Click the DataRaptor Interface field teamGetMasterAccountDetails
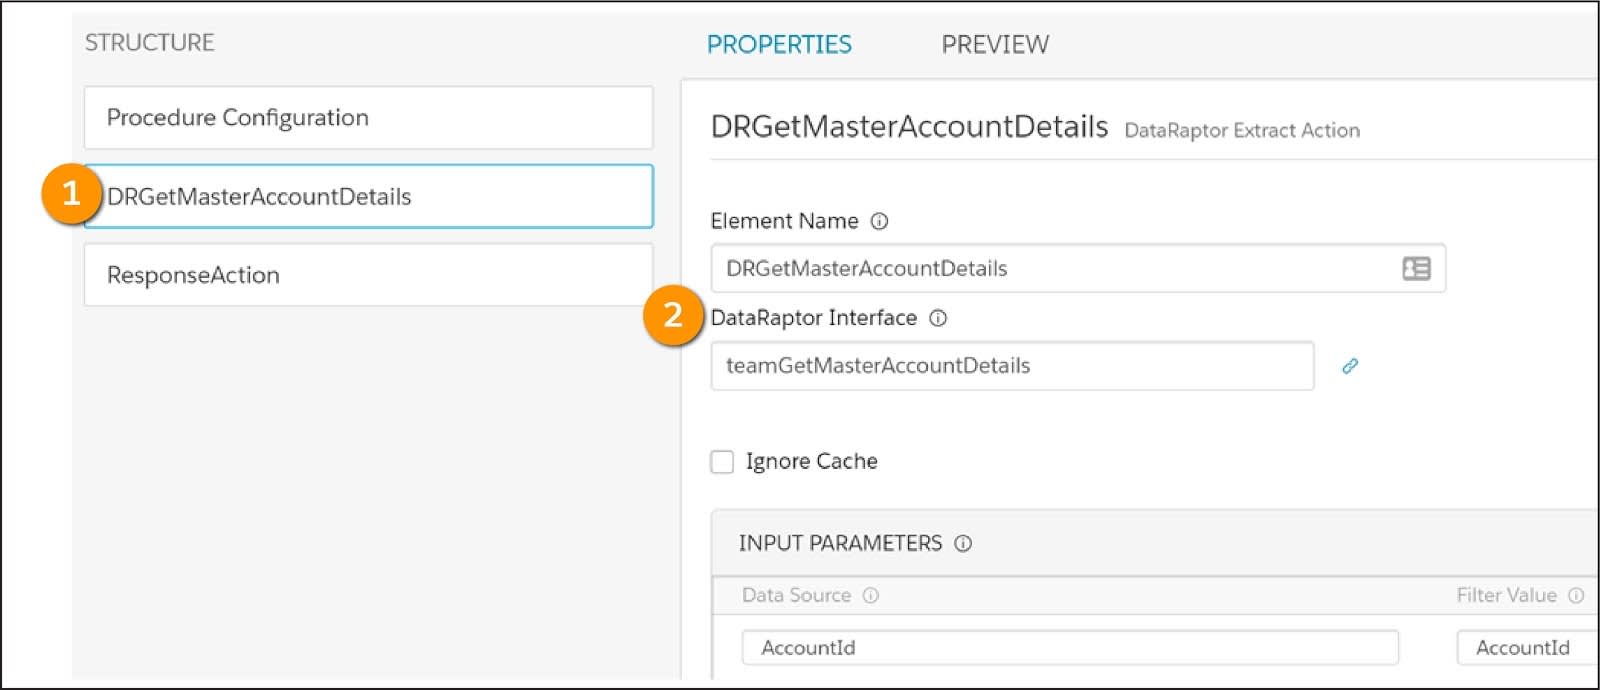The height and width of the screenshot is (690, 1600). point(1012,366)
